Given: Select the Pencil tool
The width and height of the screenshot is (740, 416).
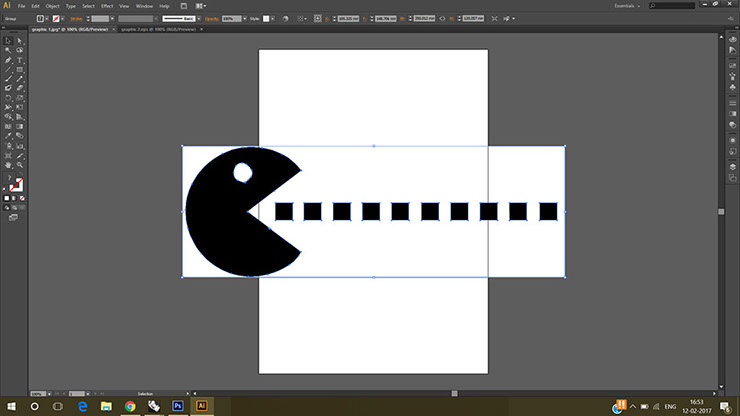Looking at the screenshot, I should tap(20, 79).
